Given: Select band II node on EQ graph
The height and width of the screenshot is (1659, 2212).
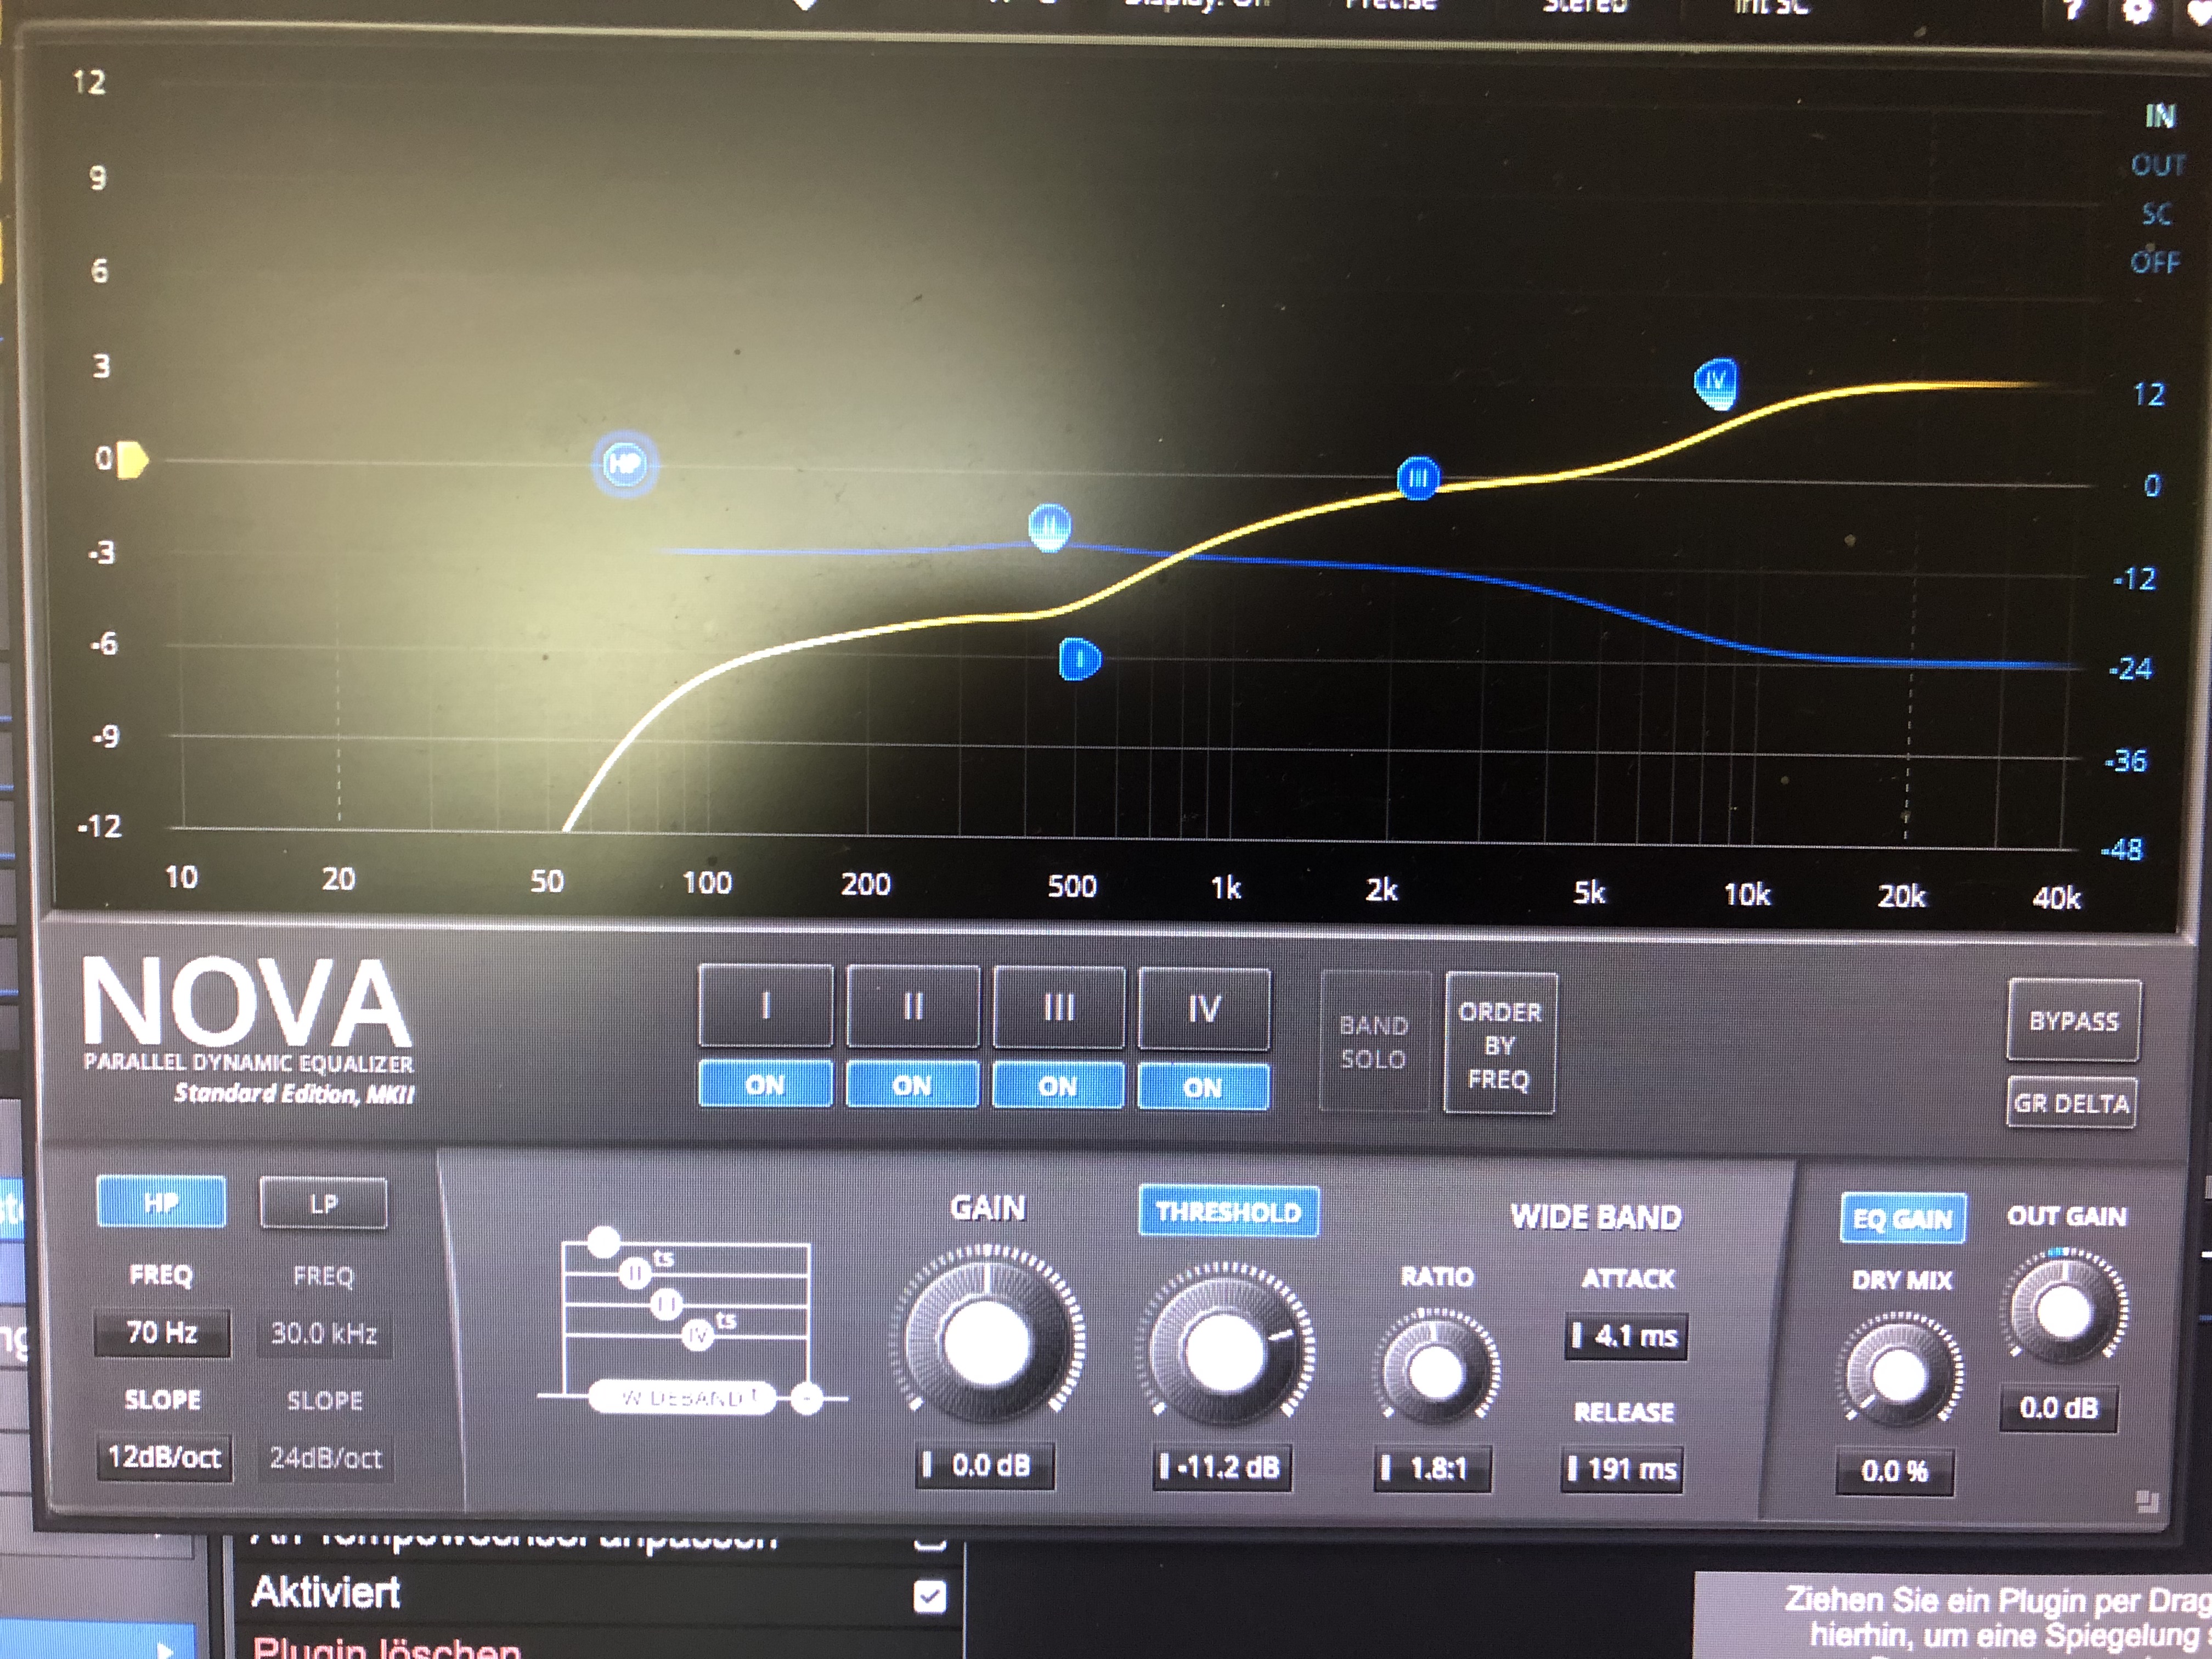Looking at the screenshot, I should (1049, 526).
